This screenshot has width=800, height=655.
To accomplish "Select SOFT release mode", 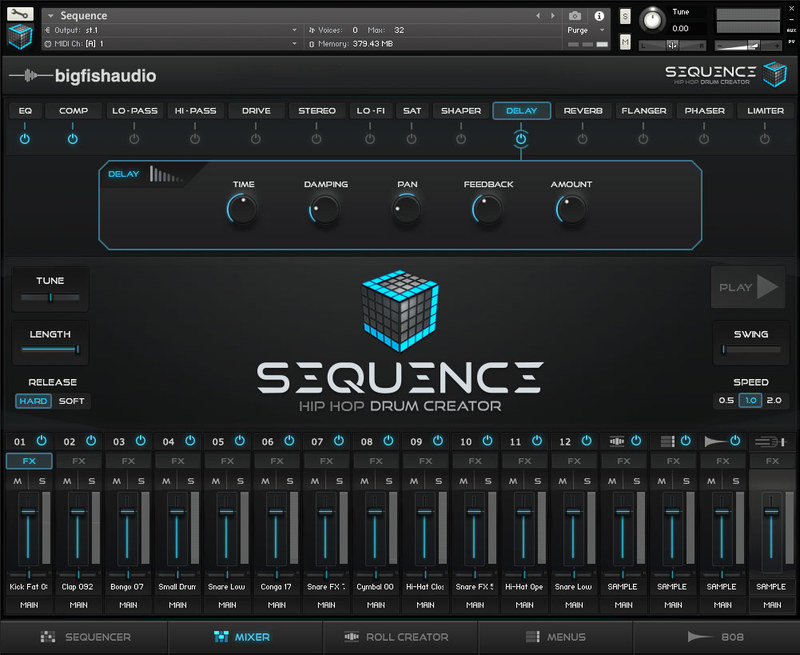I will click(72, 401).
